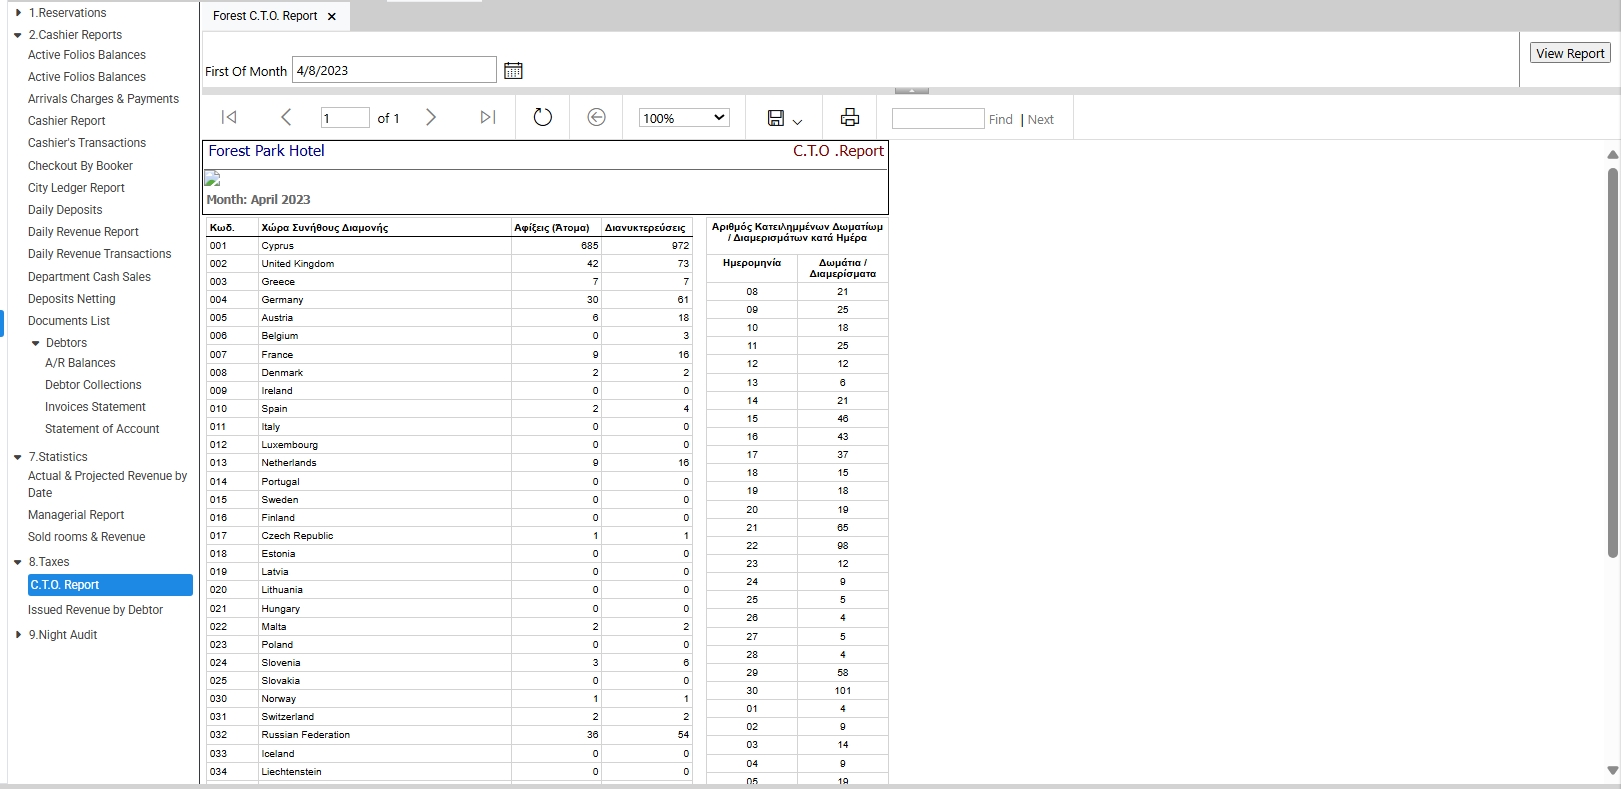Select the Forest C.T.O. Report tab

pos(265,16)
